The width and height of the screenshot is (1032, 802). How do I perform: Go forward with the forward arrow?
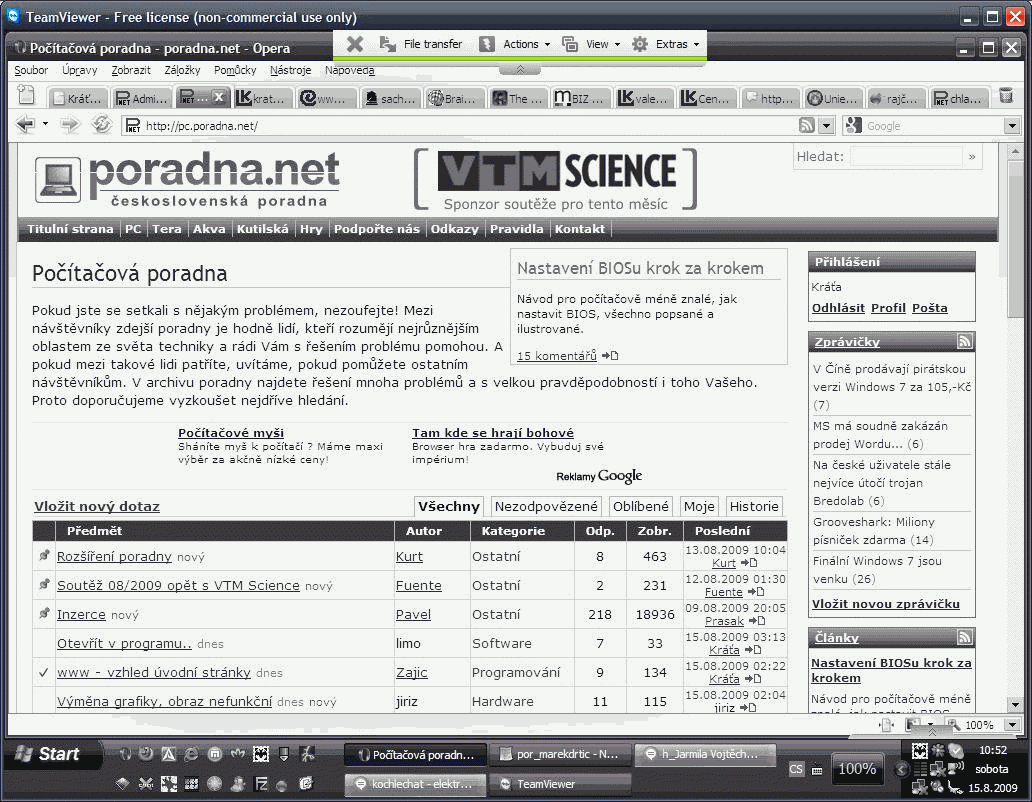point(69,124)
